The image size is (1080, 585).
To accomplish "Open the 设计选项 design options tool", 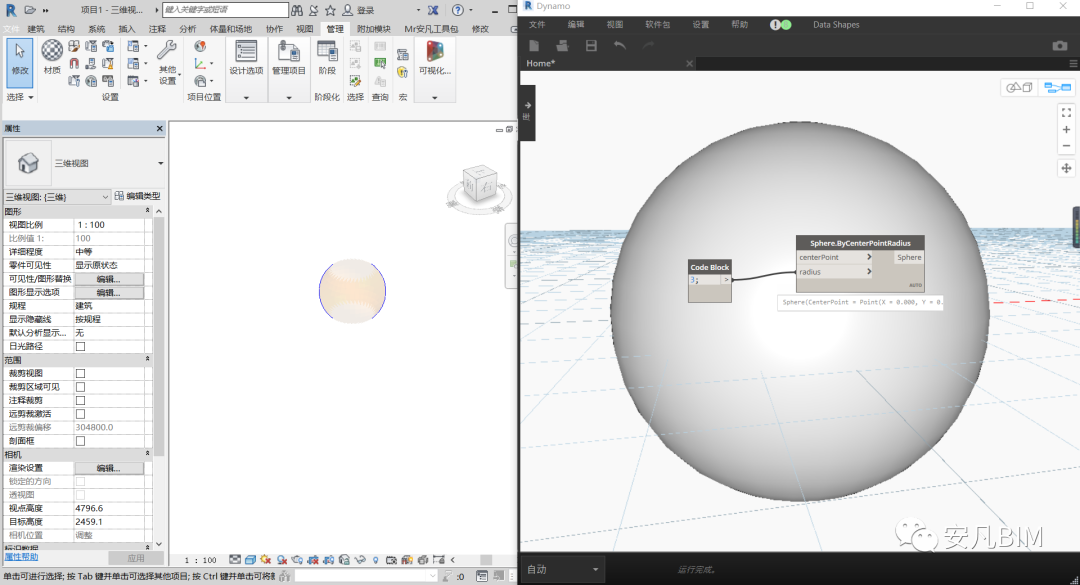I will click(246, 57).
